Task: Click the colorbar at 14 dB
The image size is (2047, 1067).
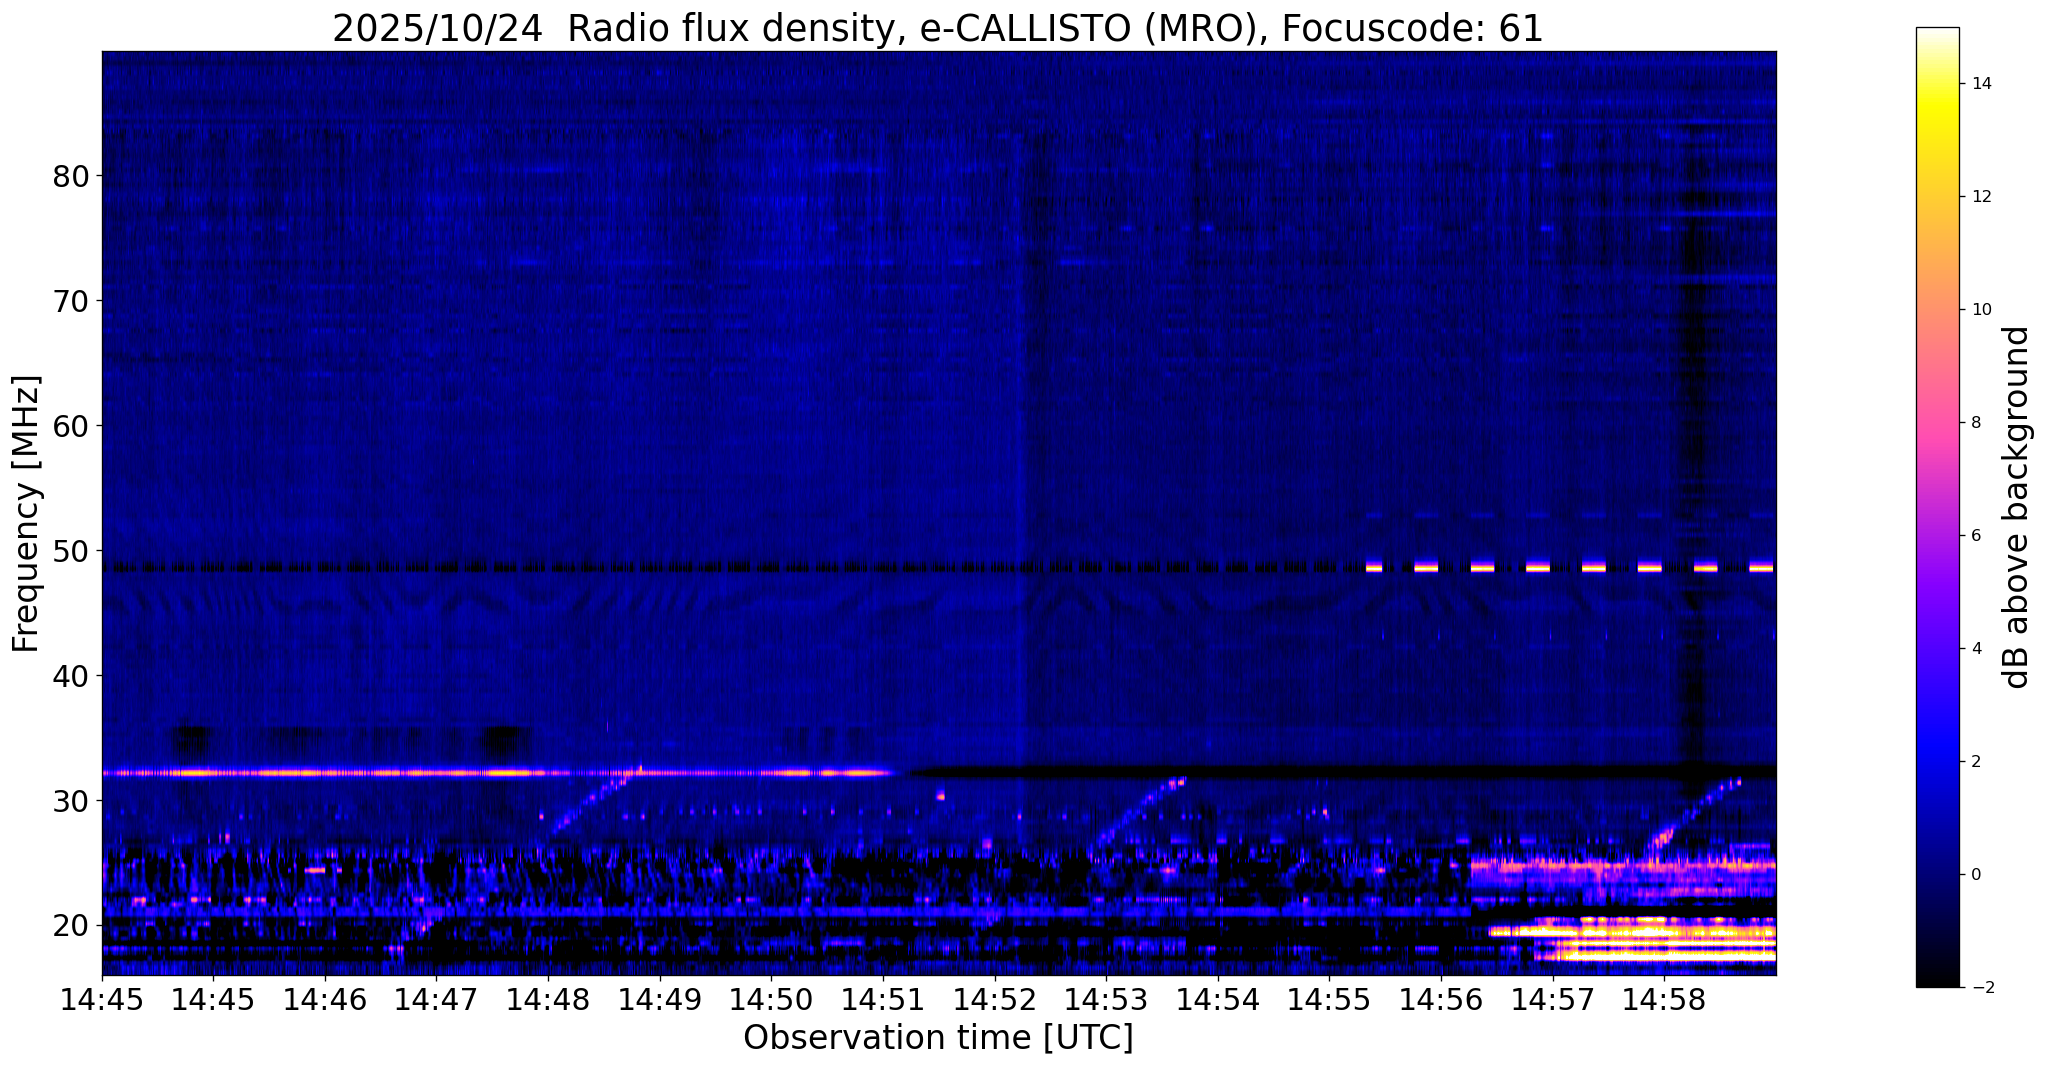Action: [x=1937, y=84]
